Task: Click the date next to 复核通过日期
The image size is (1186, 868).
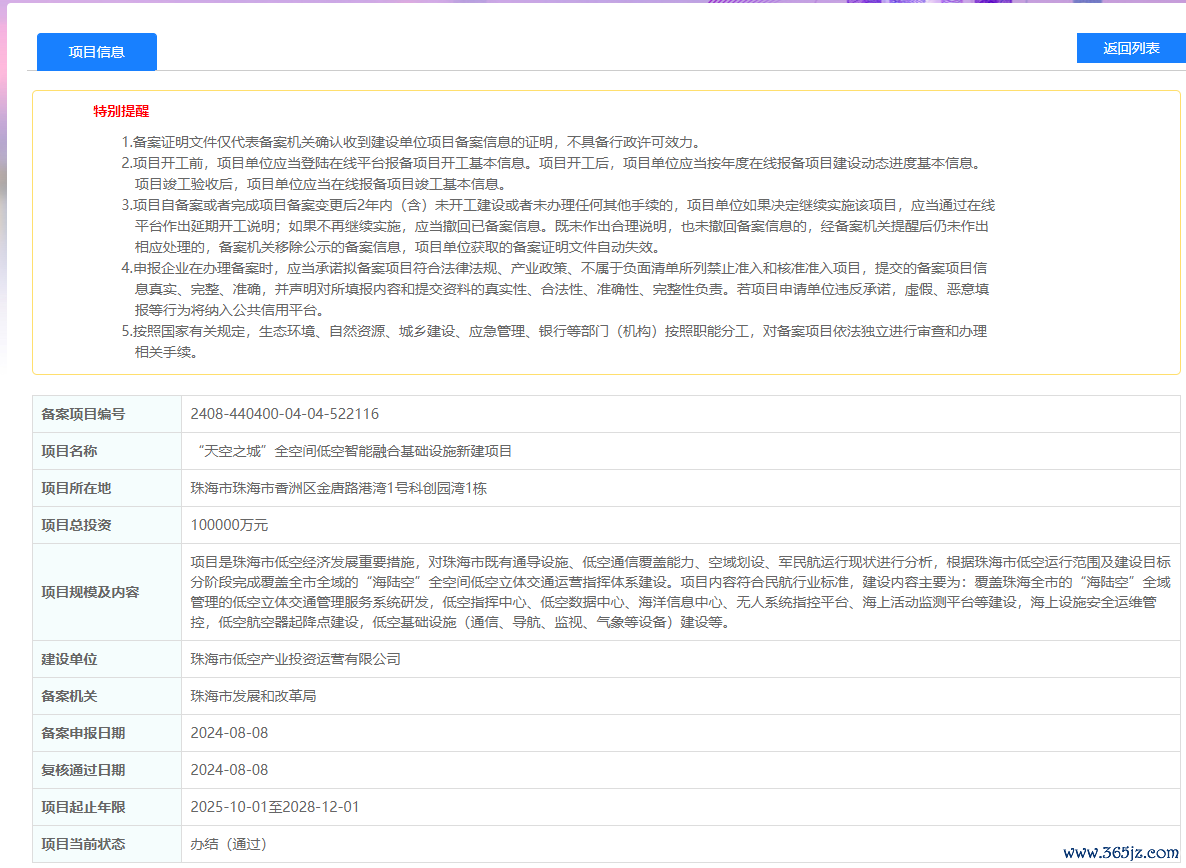Action: 229,770
